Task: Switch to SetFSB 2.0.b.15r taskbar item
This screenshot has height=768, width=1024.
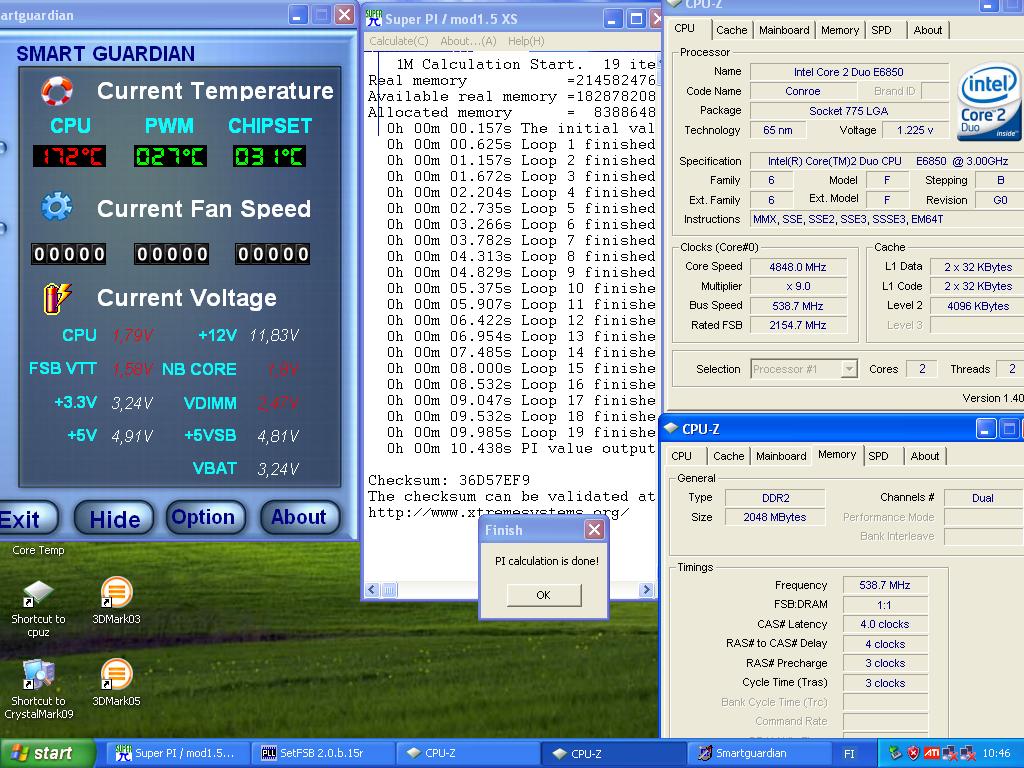Action: (x=321, y=753)
